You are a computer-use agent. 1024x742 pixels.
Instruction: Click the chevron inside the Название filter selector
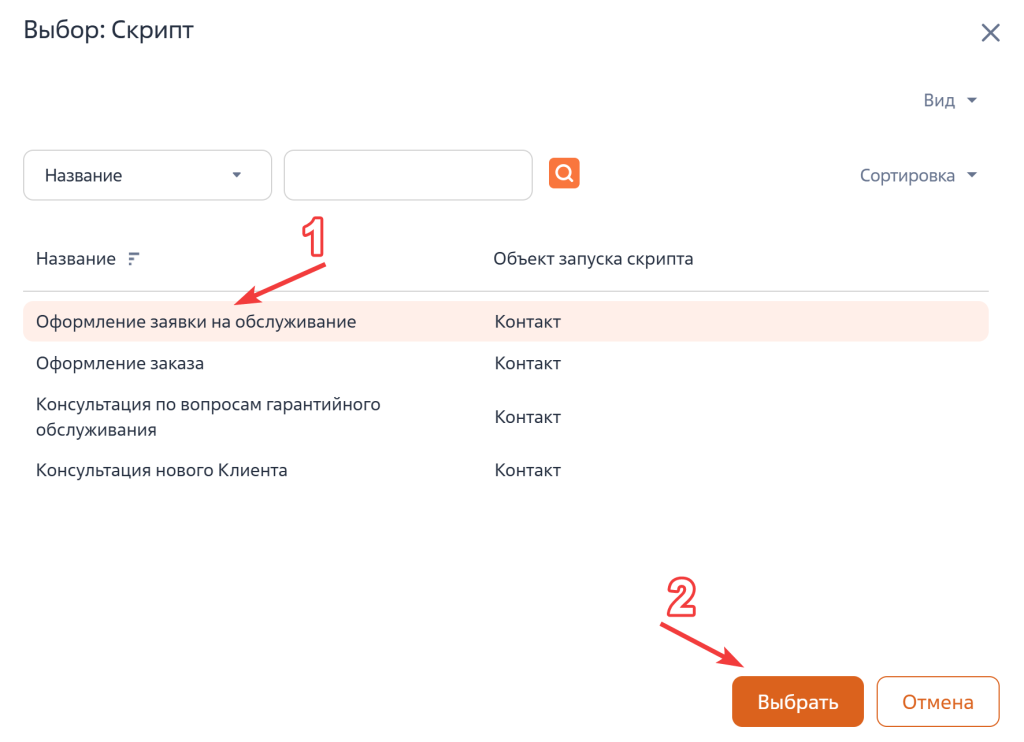pos(237,174)
